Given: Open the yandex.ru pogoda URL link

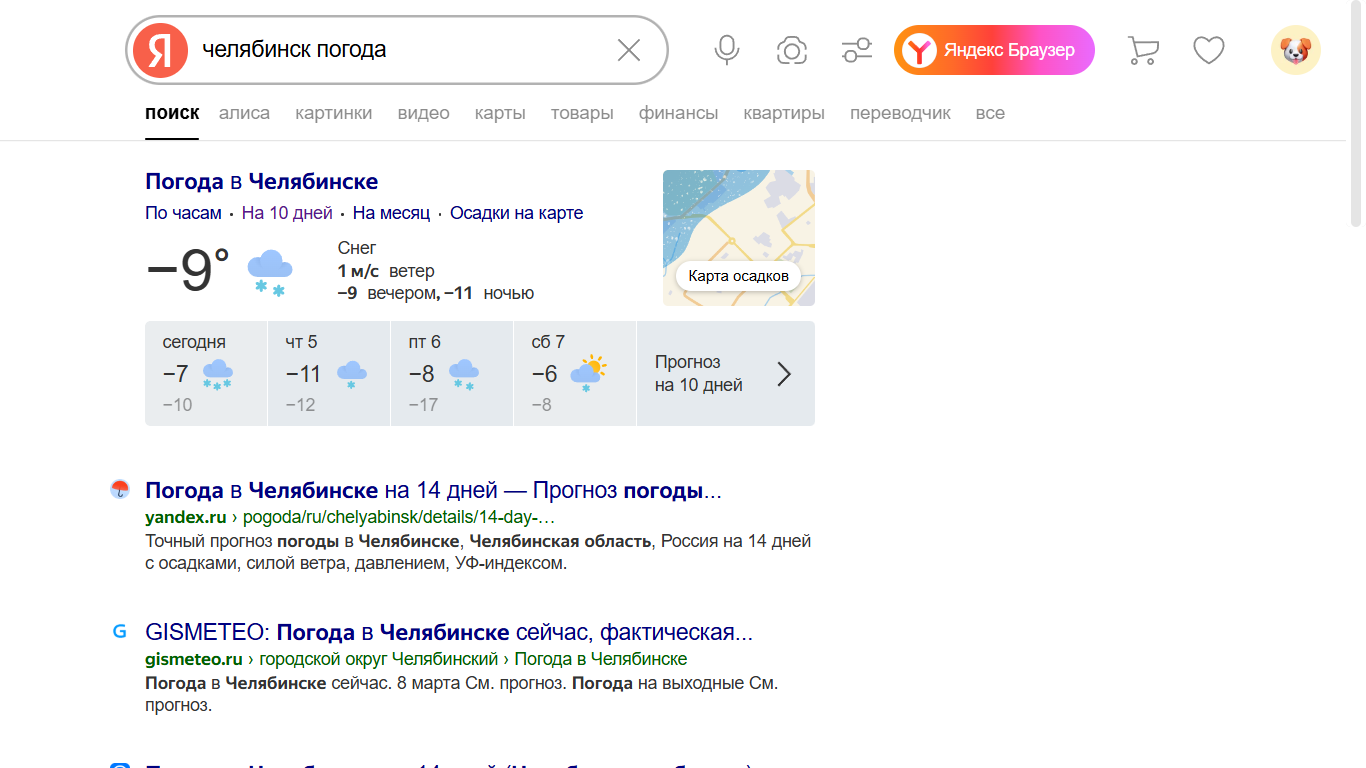Looking at the screenshot, I should [350, 517].
